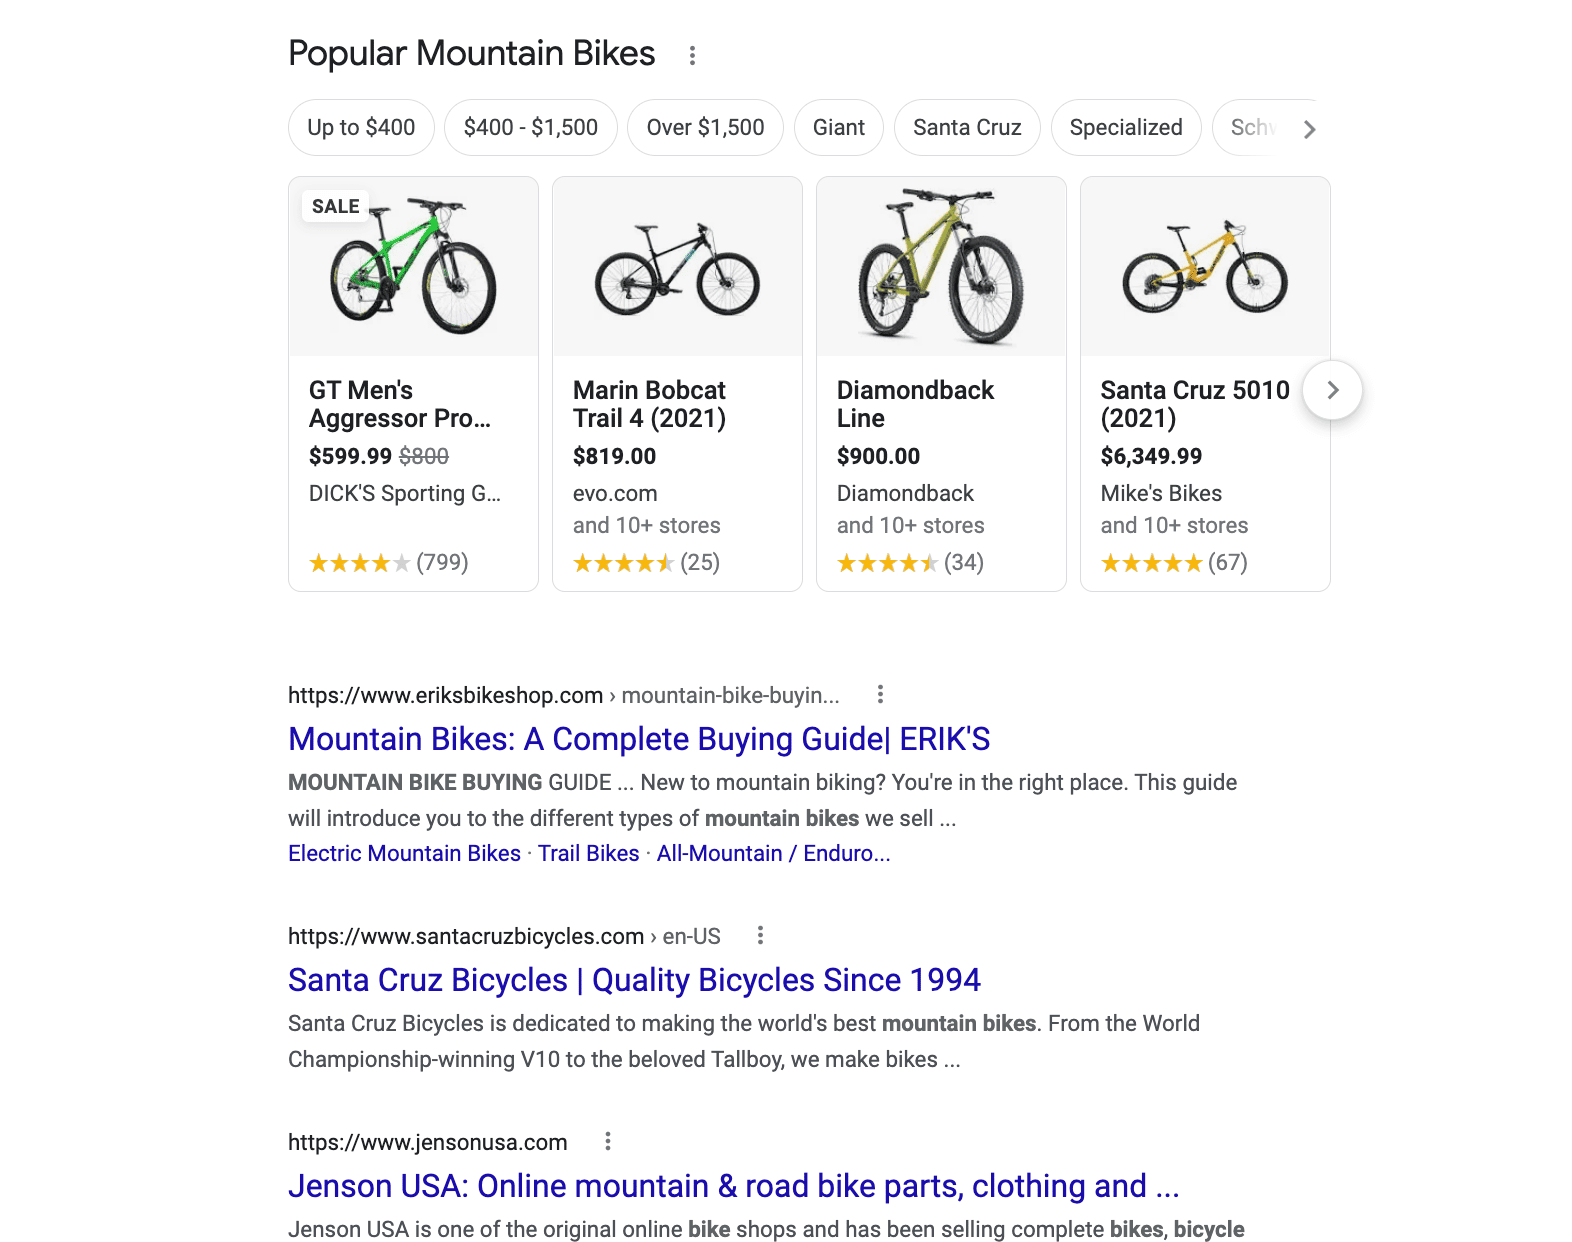This screenshot has height=1242, width=1572.
Task: Open green GT Aggressor Pro bike image
Action: (413, 266)
